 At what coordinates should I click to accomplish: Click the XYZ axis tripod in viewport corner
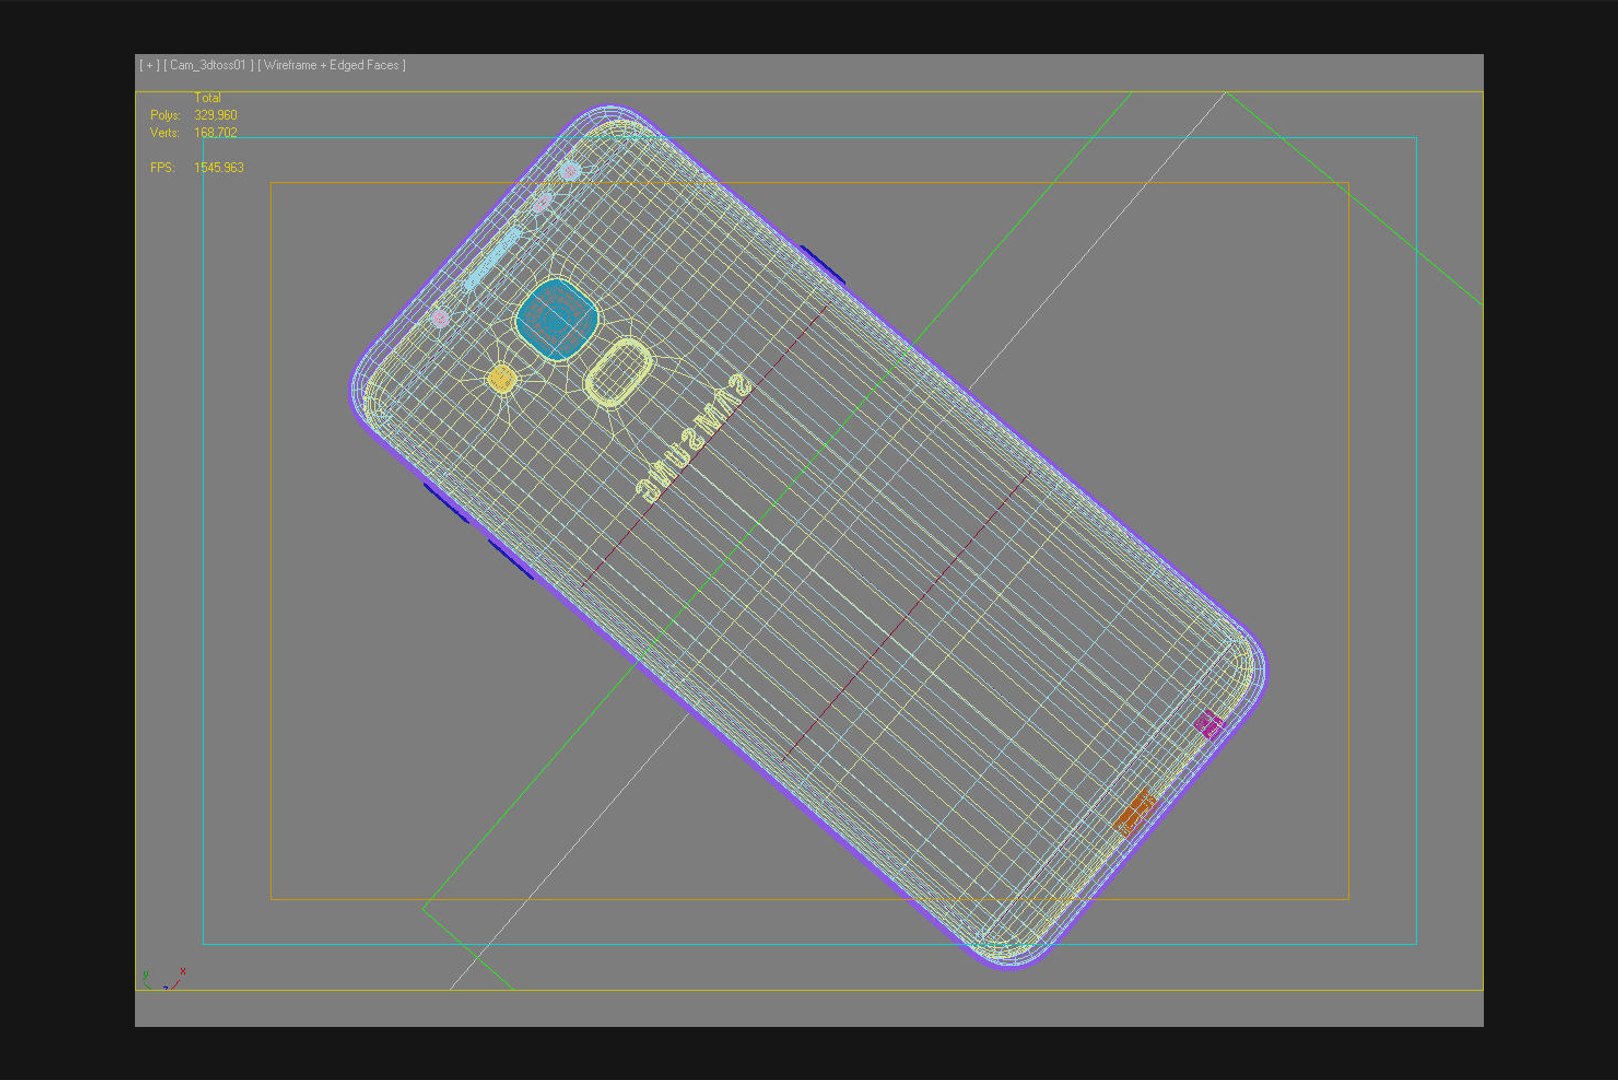[x=164, y=979]
